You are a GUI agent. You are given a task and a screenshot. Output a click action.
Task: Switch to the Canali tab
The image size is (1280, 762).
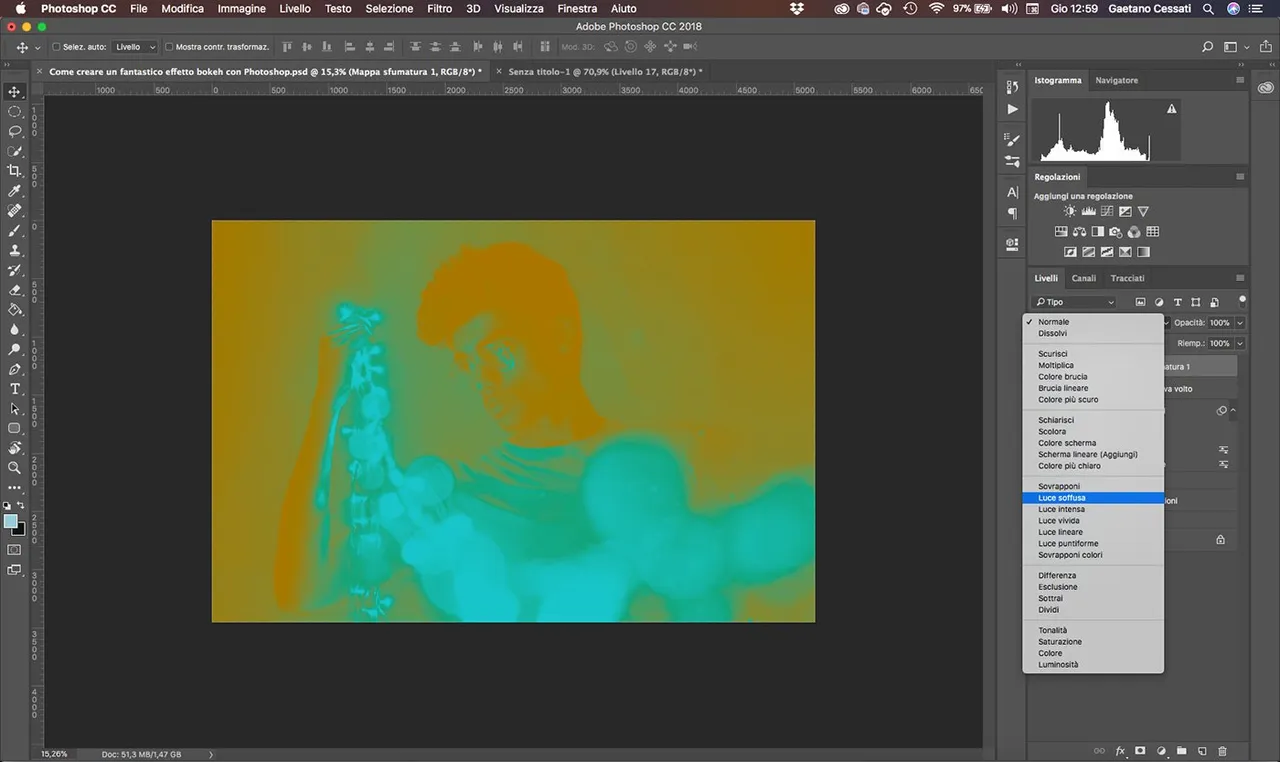(x=1083, y=278)
